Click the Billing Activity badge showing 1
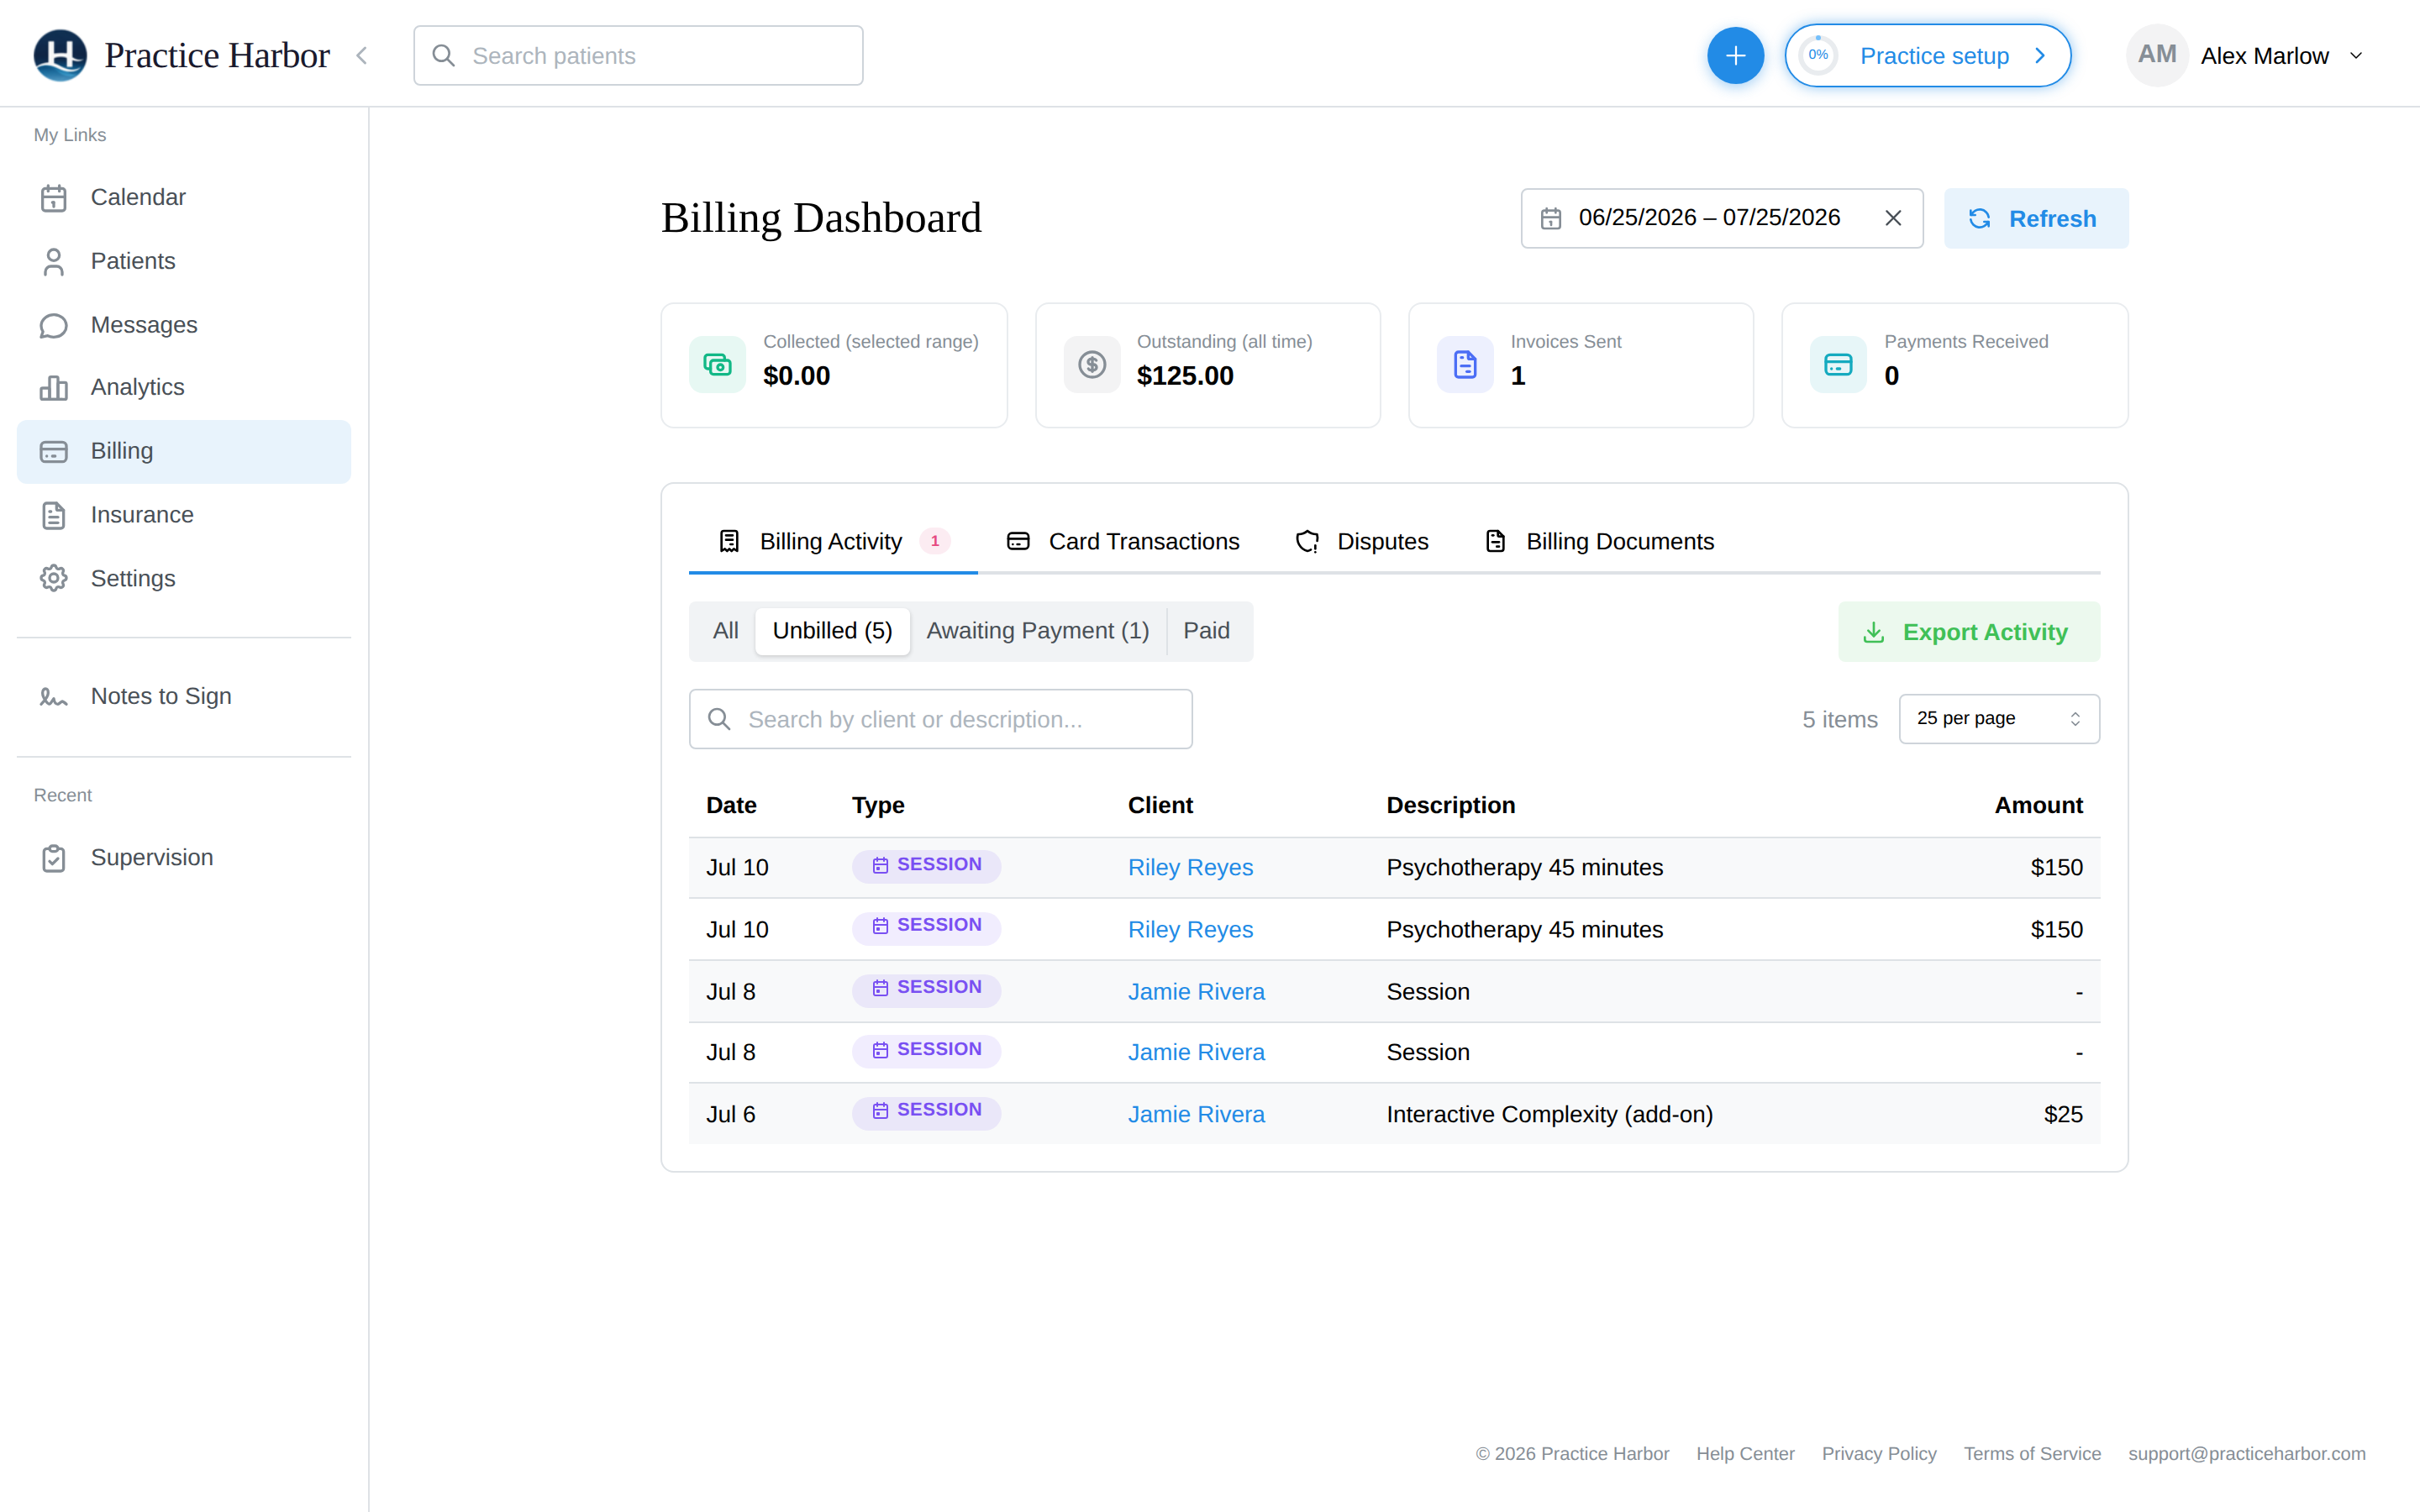The width and height of the screenshot is (2420, 1512). (x=935, y=541)
